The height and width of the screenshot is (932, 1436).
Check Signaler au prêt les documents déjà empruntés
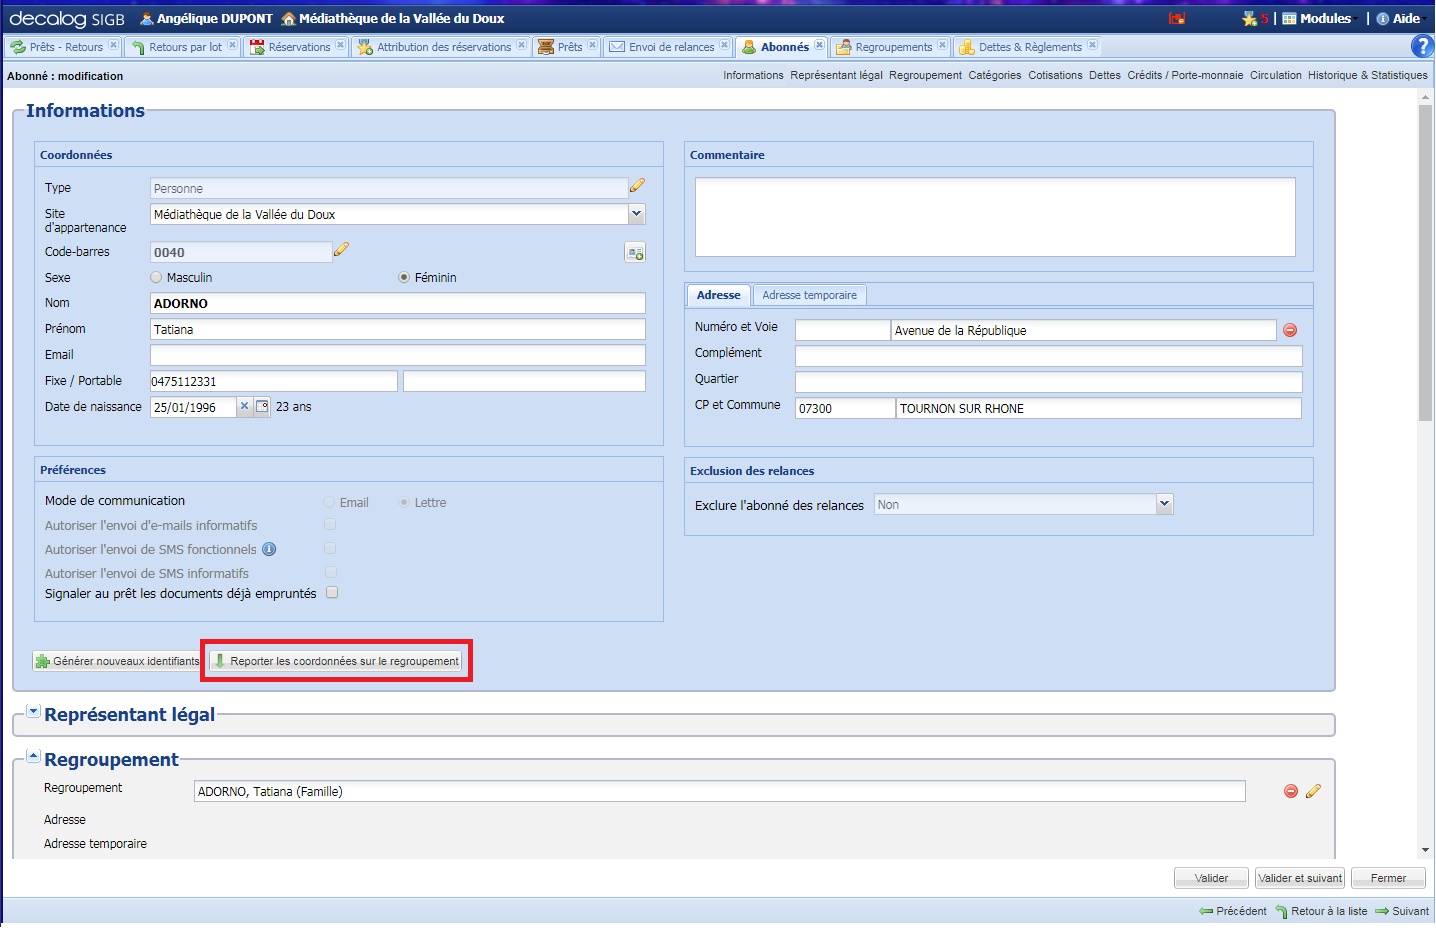coord(332,592)
